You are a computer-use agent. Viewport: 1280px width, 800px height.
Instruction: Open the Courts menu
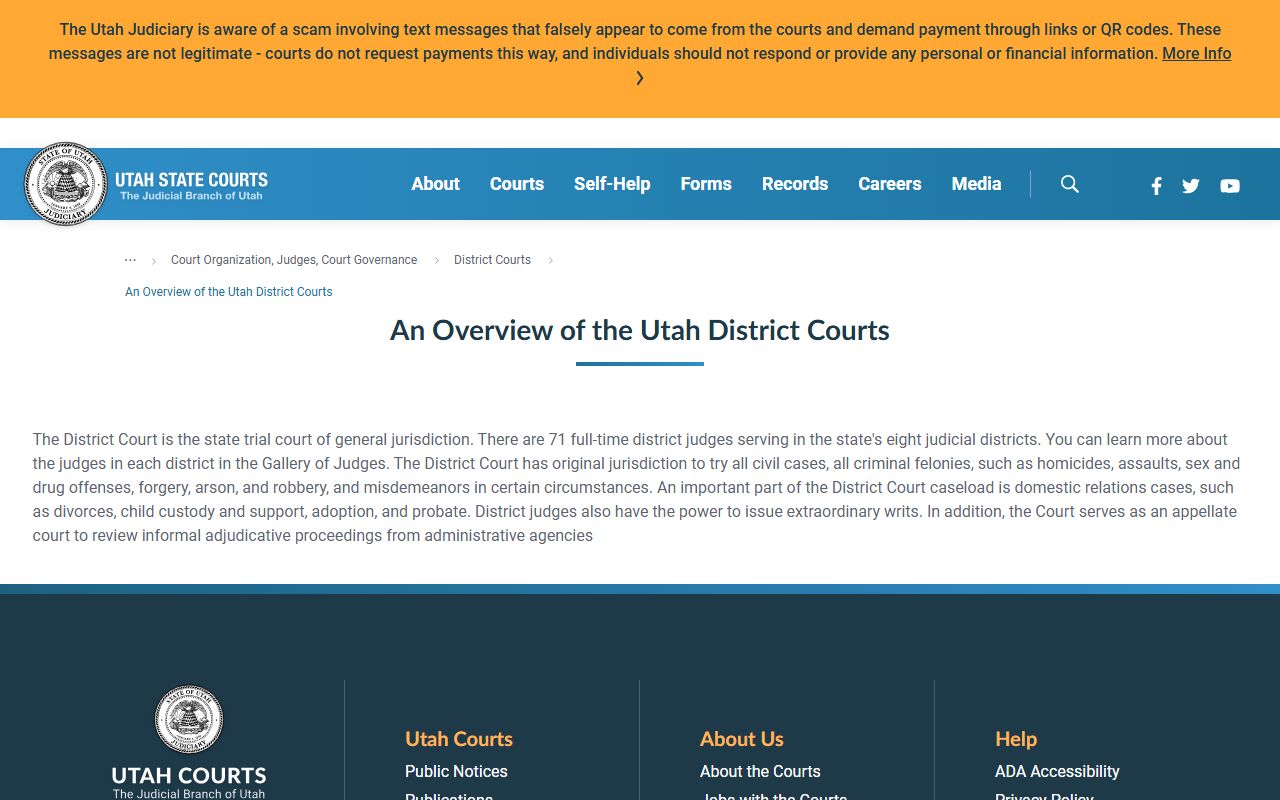coord(517,184)
